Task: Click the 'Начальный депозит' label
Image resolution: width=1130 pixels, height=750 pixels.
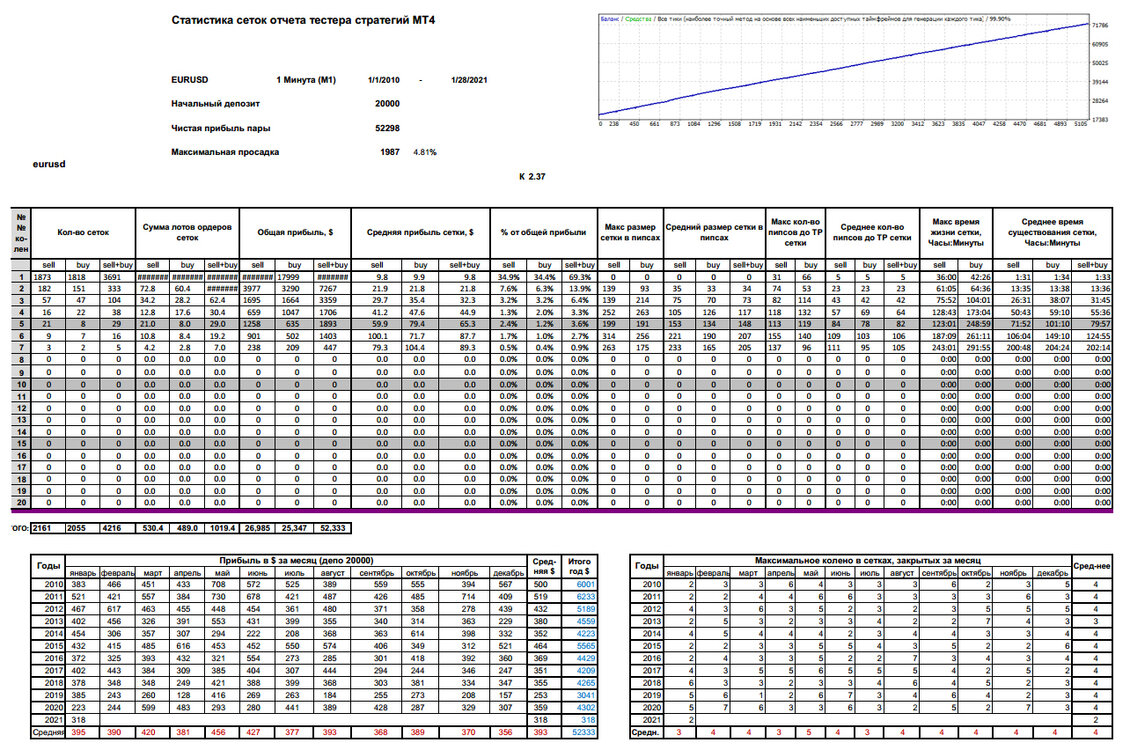Action: tap(215, 104)
